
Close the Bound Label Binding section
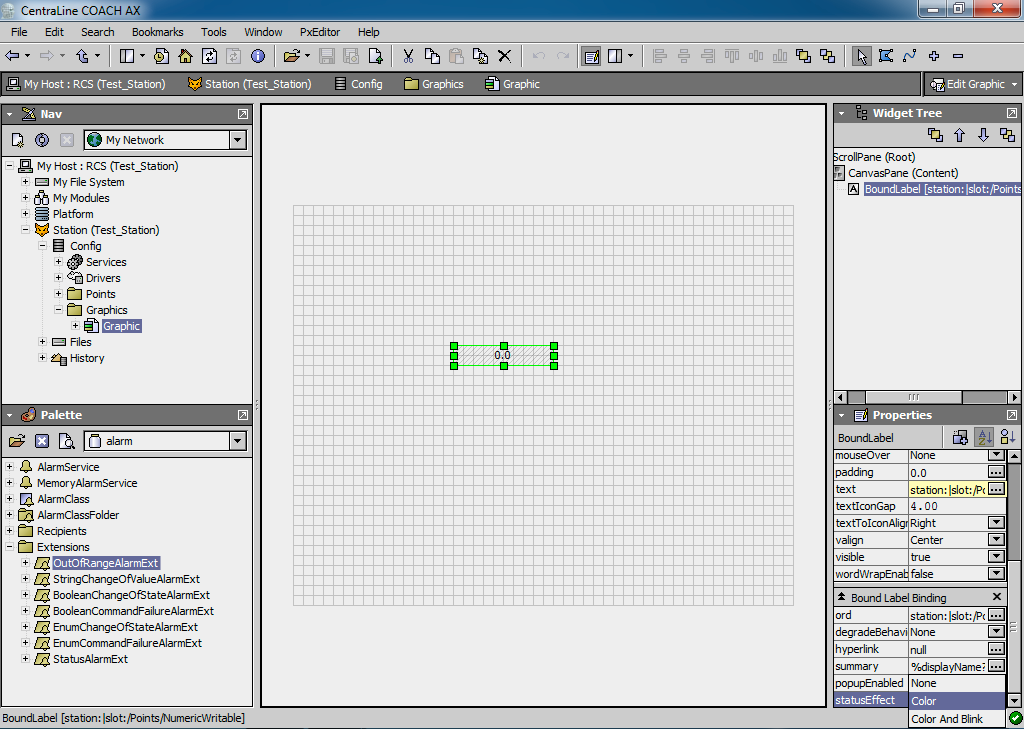click(997, 597)
